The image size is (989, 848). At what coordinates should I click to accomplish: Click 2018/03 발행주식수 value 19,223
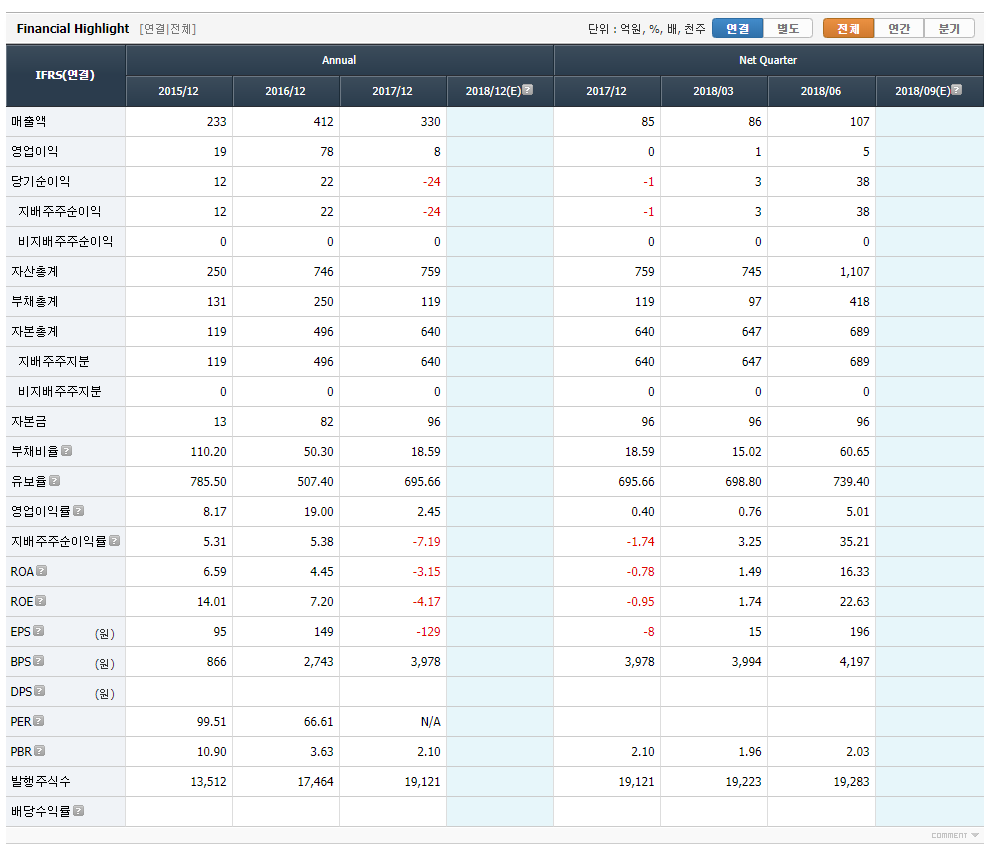(x=743, y=781)
